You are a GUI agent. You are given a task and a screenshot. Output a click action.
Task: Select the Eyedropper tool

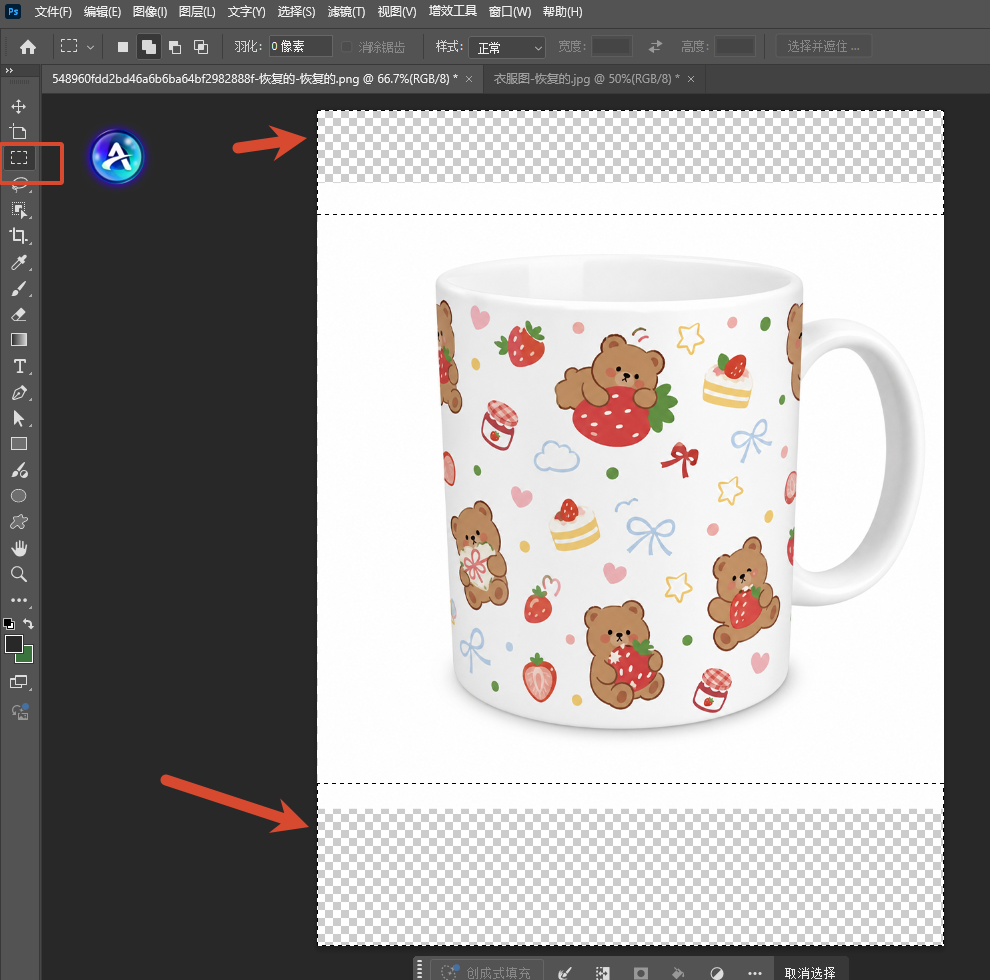[x=19, y=262]
